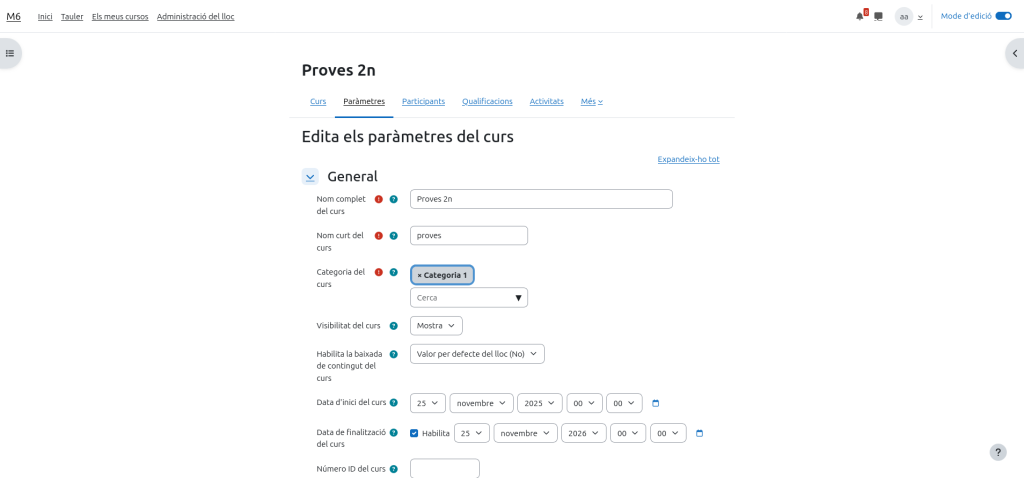Click the floating help question mark button
Image resolution: width=1024 pixels, height=478 pixels.
(x=998, y=452)
